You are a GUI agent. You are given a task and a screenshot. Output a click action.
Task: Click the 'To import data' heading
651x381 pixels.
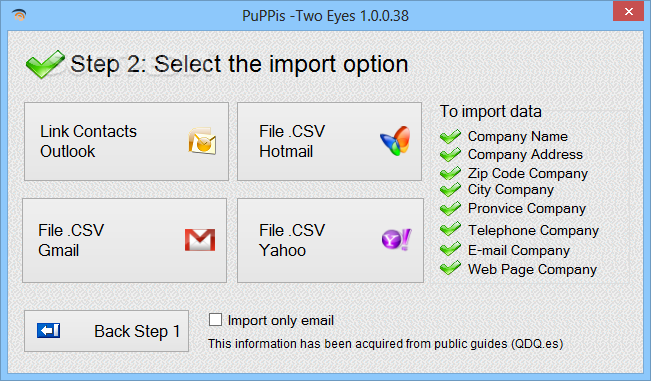491,112
